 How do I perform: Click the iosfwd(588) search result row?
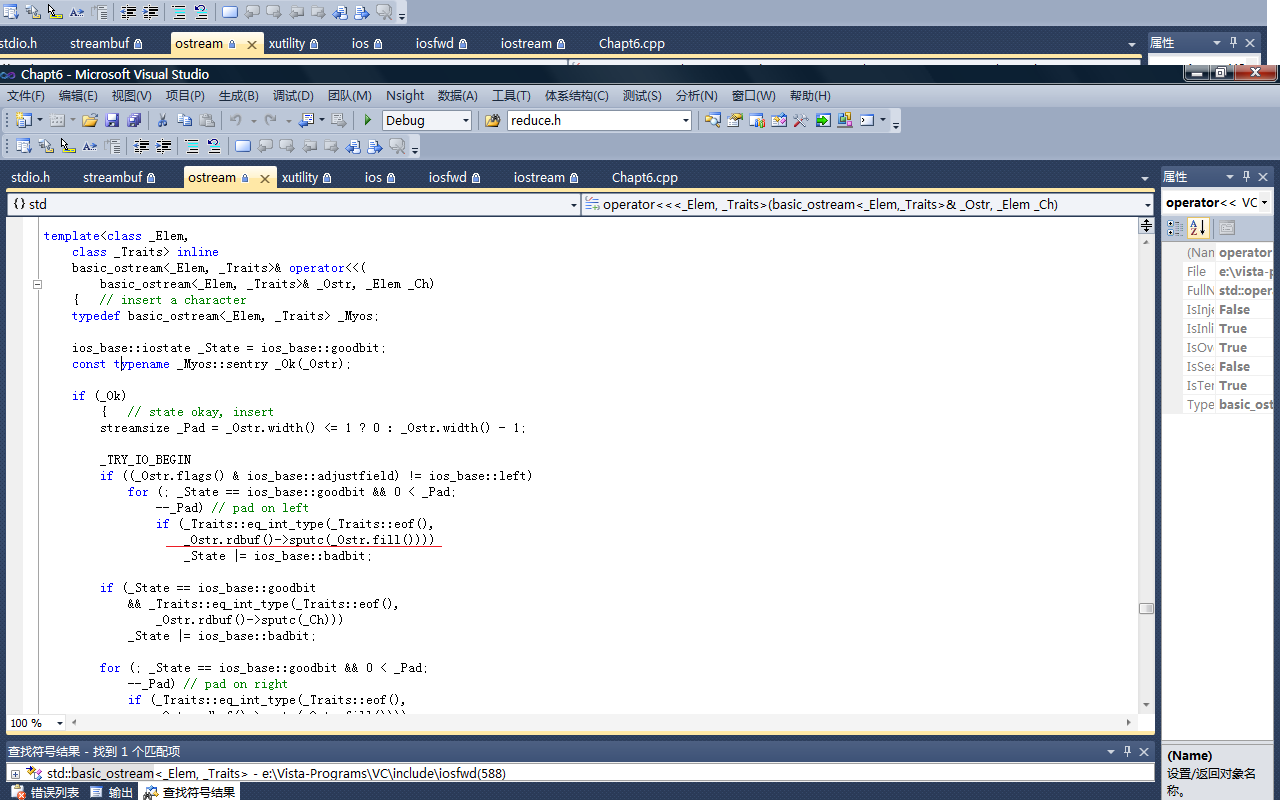pos(580,773)
